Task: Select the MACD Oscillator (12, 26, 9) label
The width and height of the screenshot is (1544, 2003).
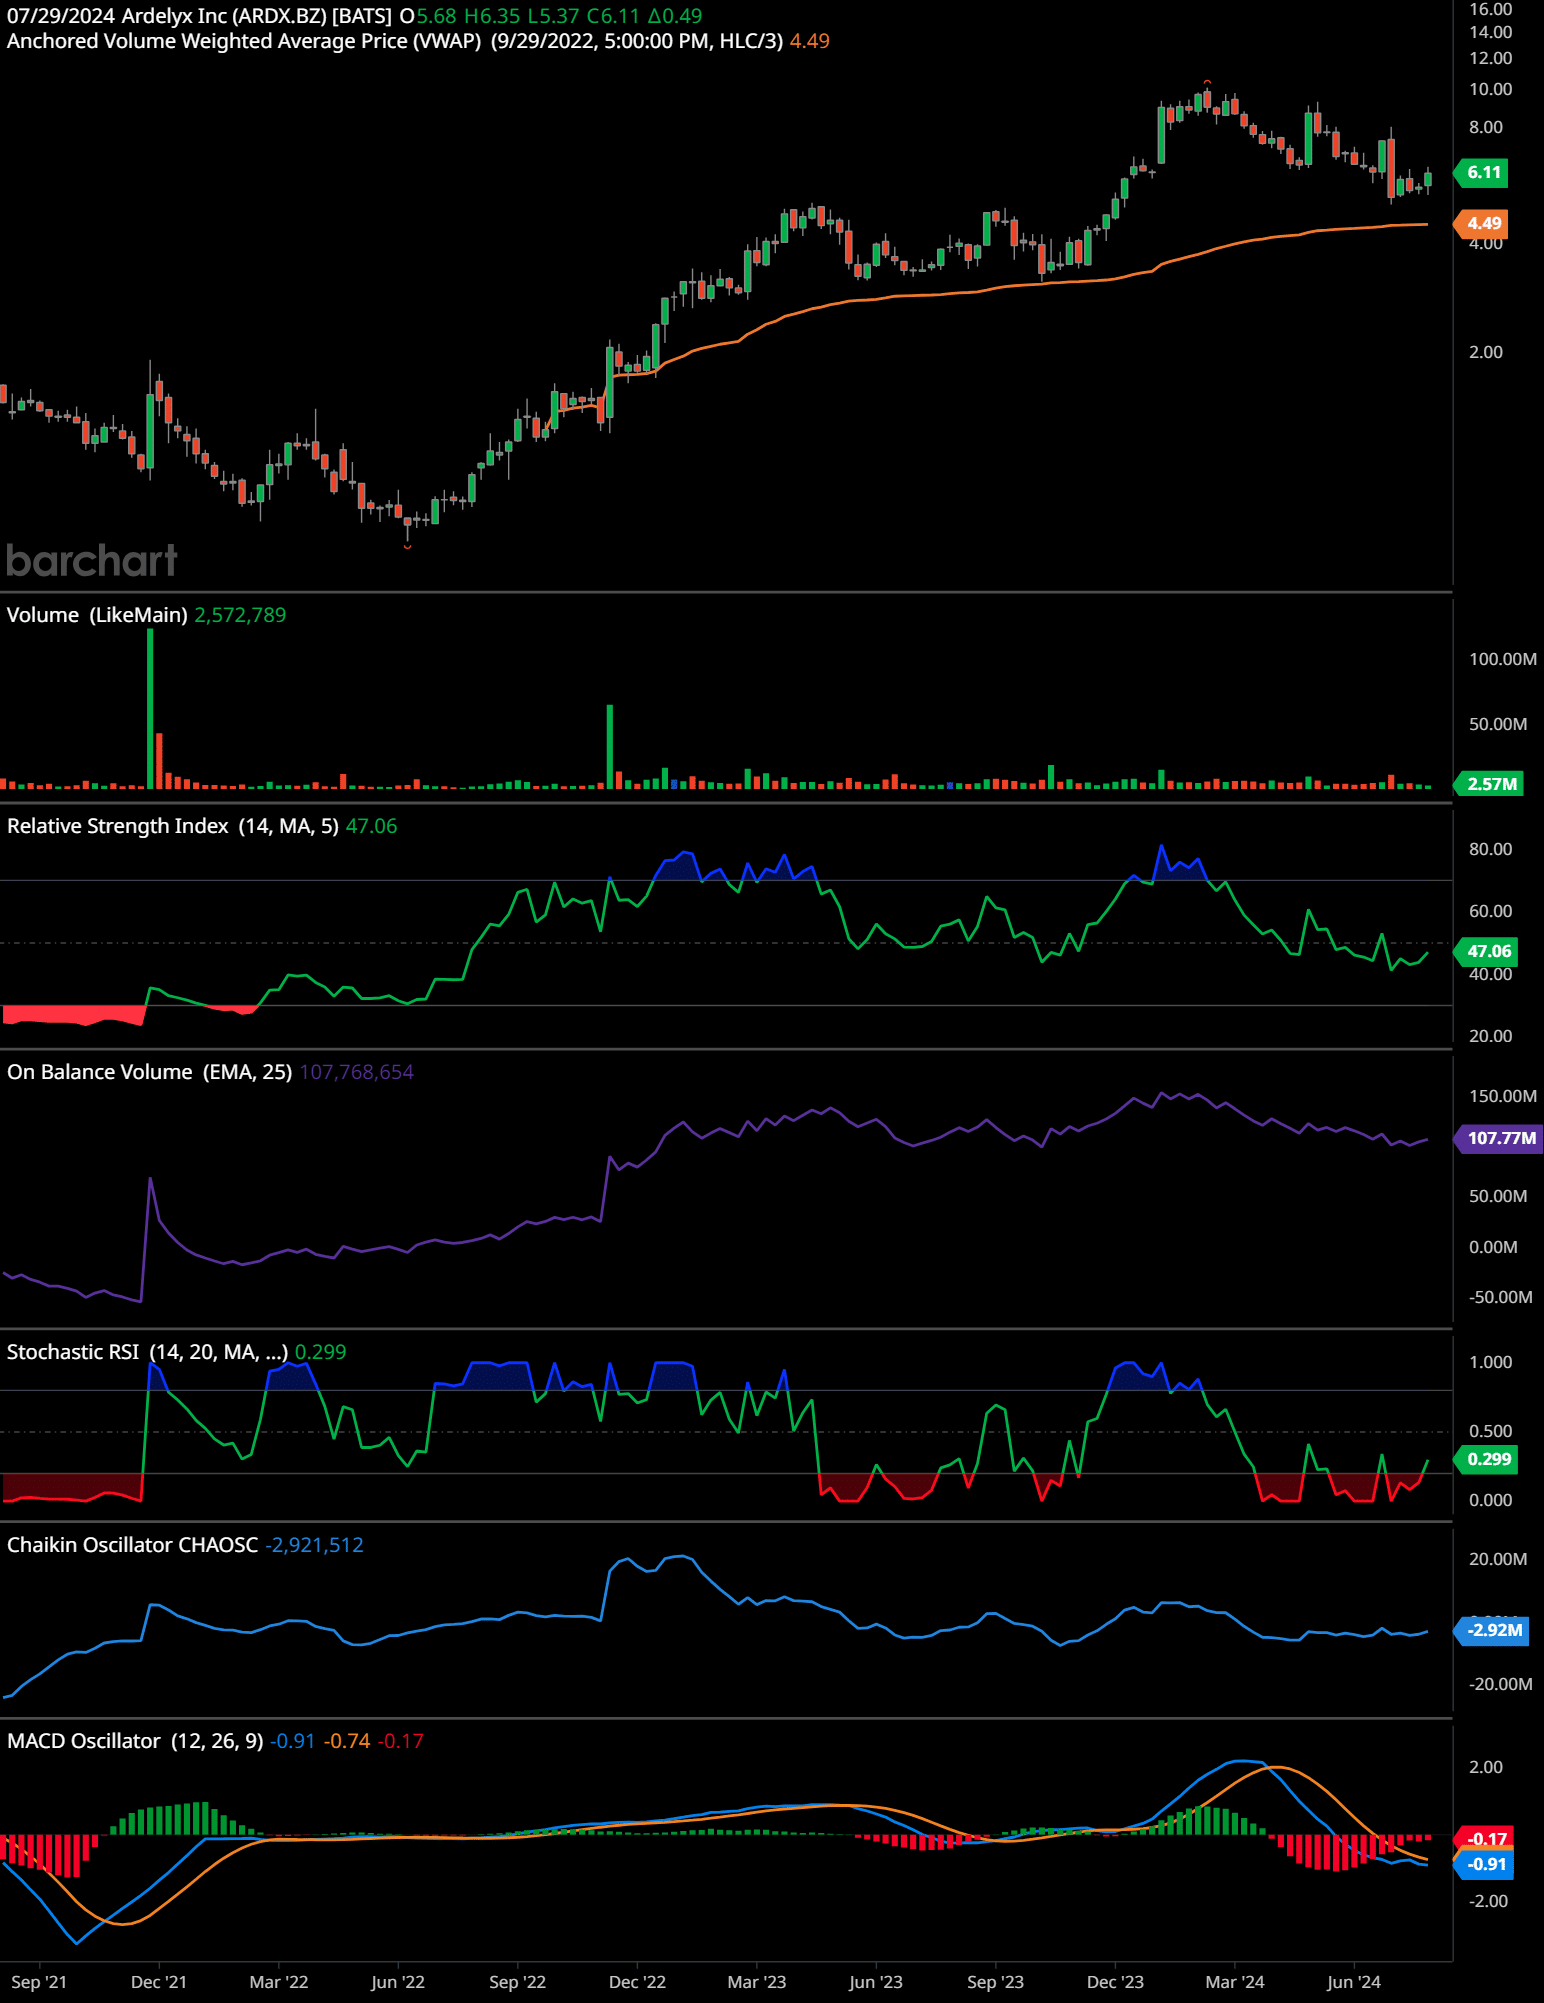Action: coord(135,1741)
